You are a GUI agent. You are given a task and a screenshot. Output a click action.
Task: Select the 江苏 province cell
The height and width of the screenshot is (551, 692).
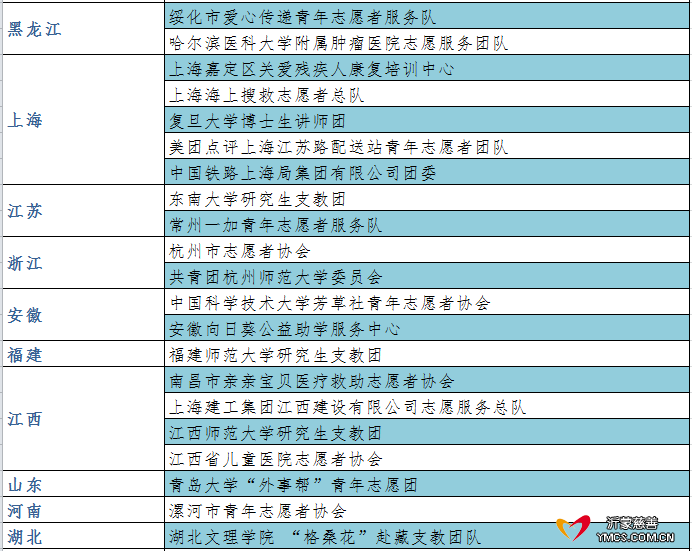pyautogui.click(x=83, y=211)
